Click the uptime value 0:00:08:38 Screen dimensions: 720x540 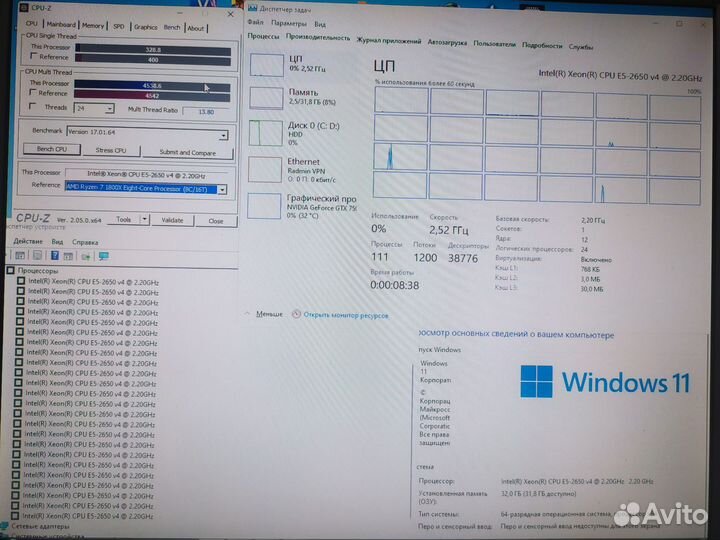coord(394,285)
